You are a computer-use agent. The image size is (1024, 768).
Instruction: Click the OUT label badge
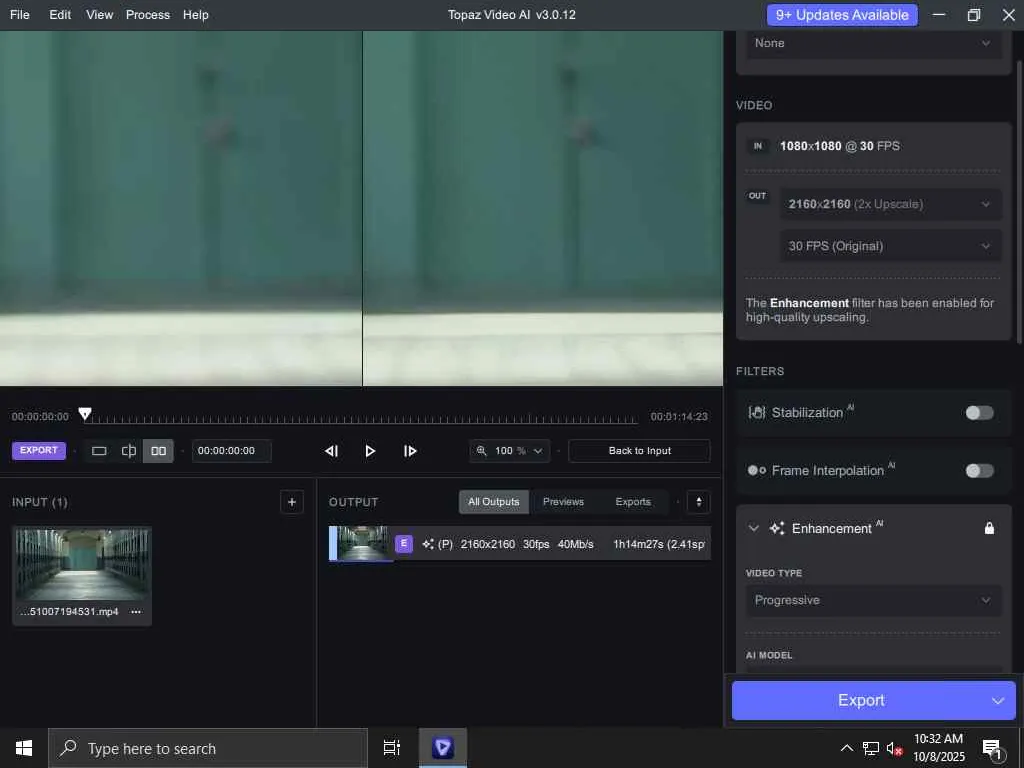[758, 196]
